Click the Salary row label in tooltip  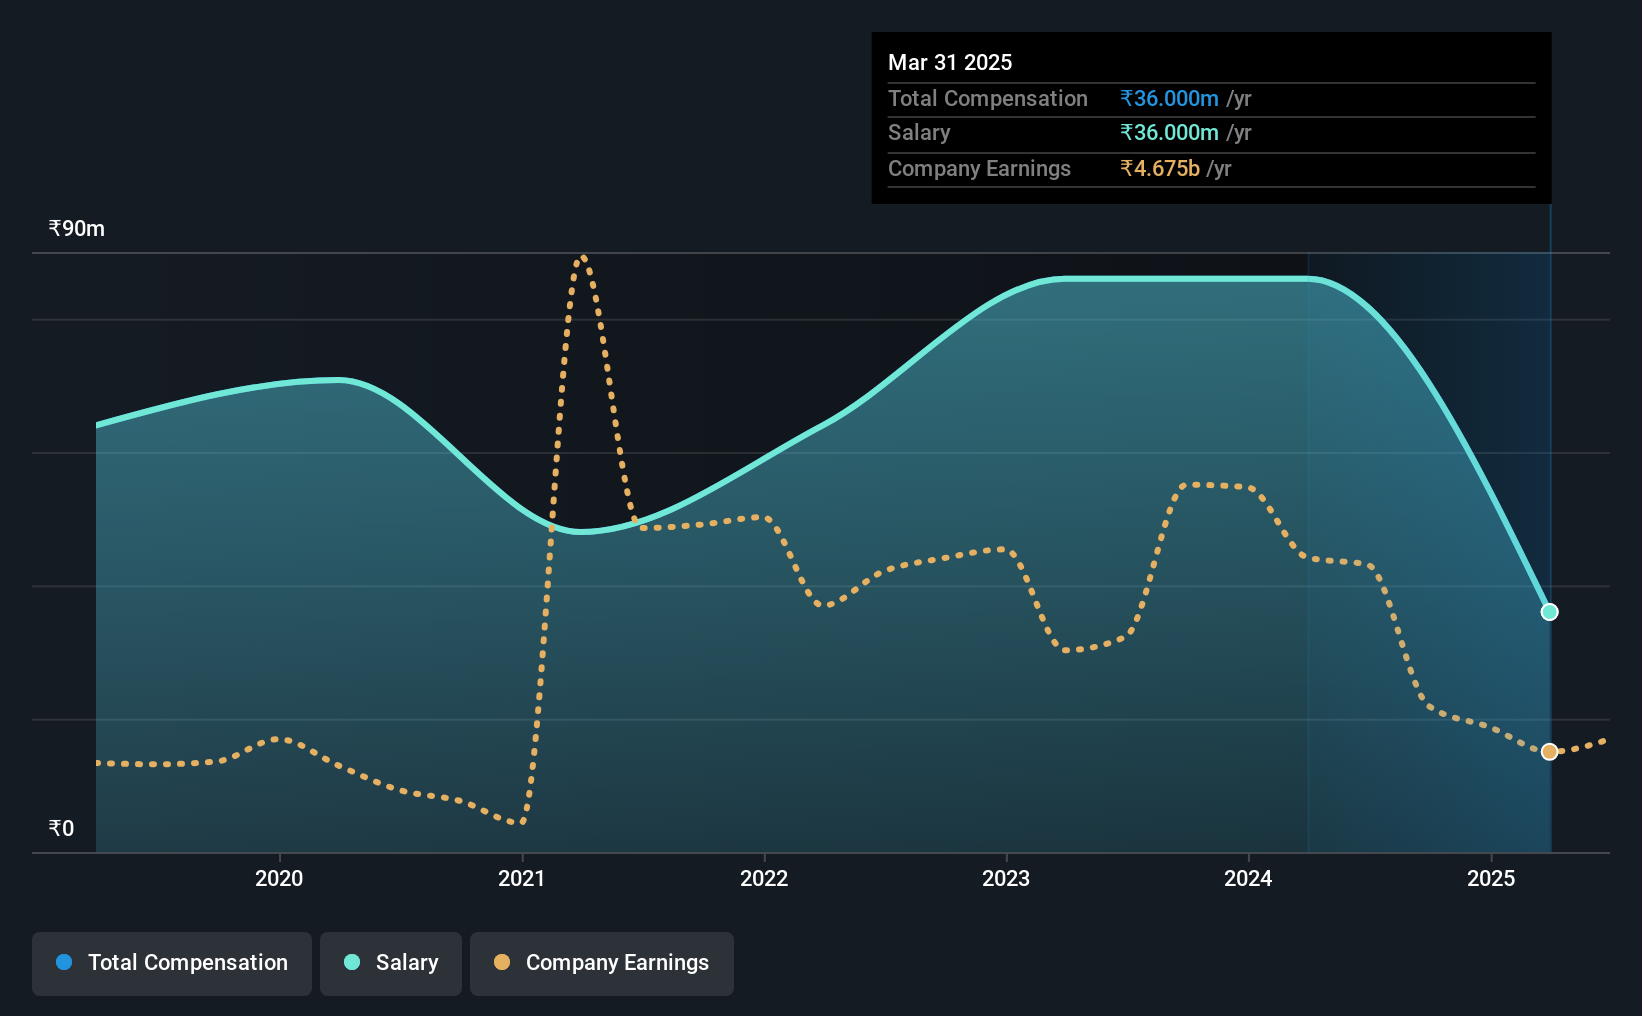pos(919,133)
